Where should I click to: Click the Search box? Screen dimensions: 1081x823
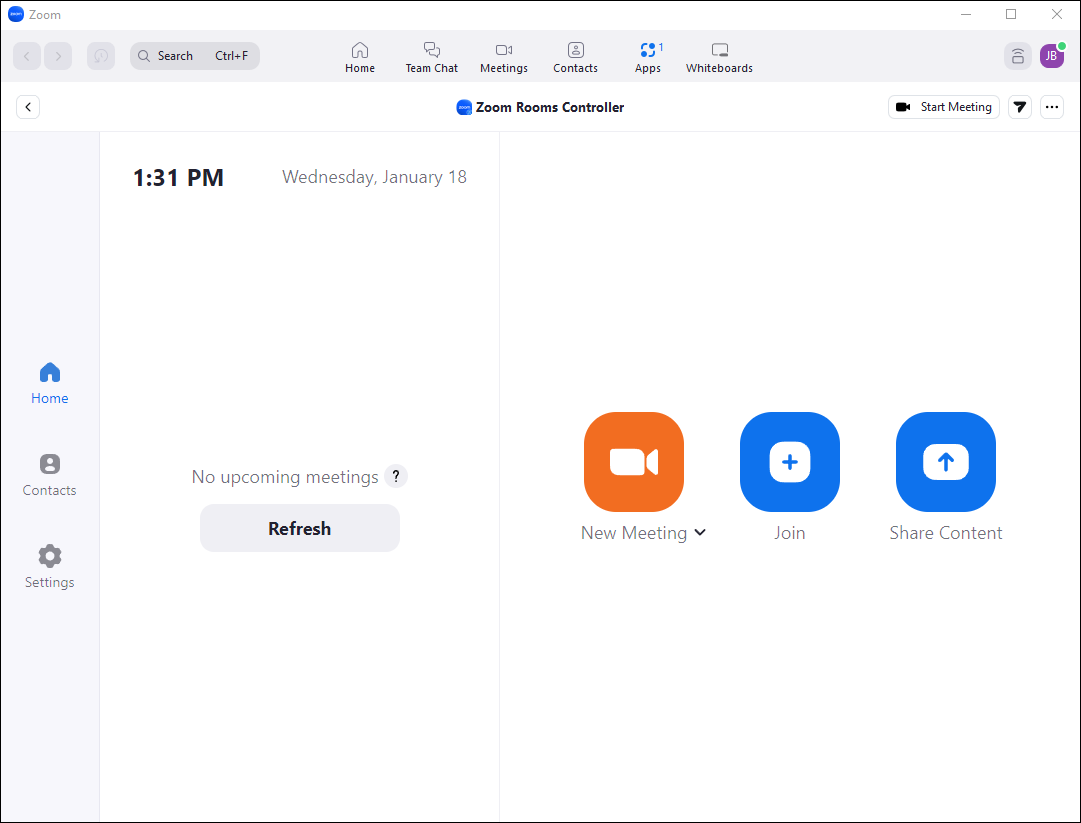tap(195, 56)
